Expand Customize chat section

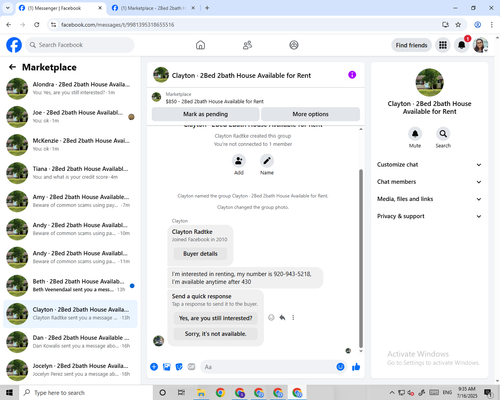[x=429, y=165]
